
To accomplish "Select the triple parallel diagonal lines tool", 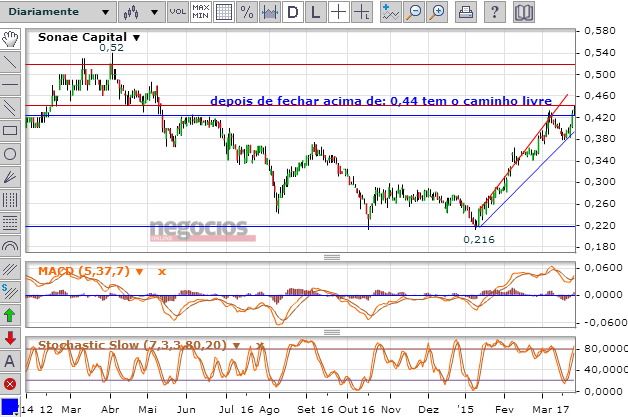I will point(10,269).
